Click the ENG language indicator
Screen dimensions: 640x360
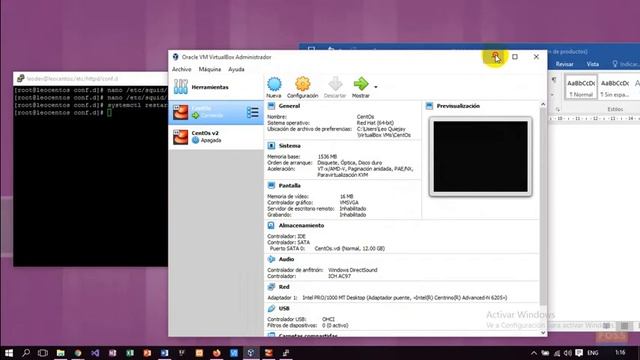[593, 353]
